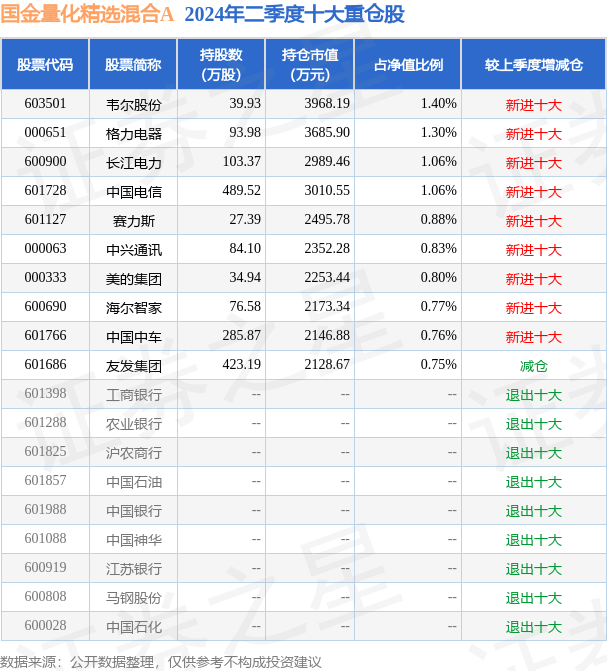The height and width of the screenshot is (671, 607).
Task: Select stock name 中兴通讯
Action: (x=134, y=250)
